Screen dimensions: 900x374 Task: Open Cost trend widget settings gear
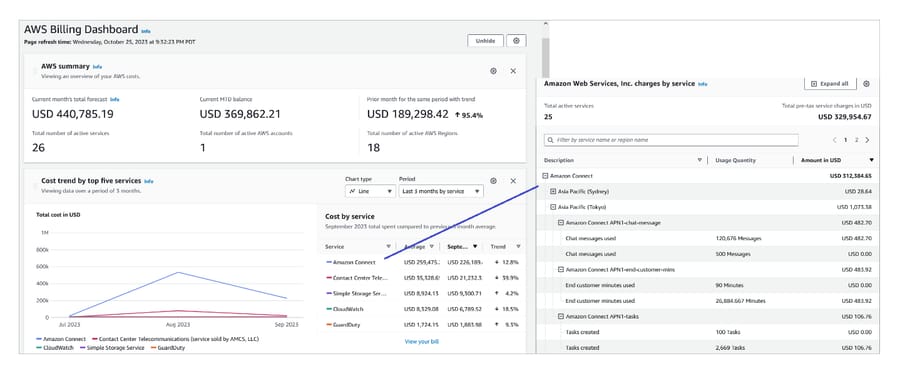point(493,181)
